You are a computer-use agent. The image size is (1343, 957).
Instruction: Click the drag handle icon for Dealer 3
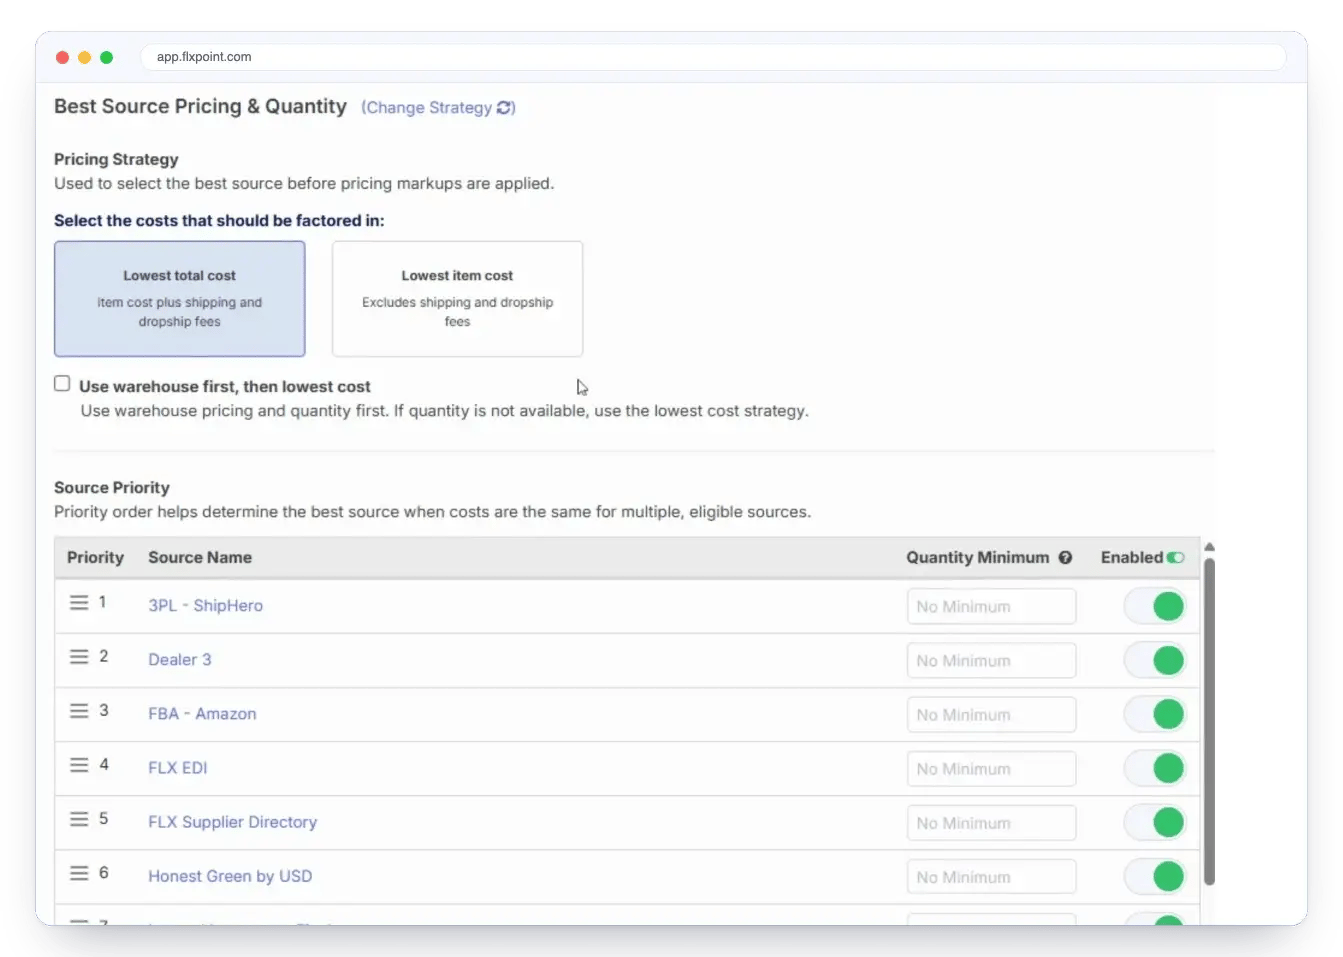pyautogui.click(x=79, y=657)
